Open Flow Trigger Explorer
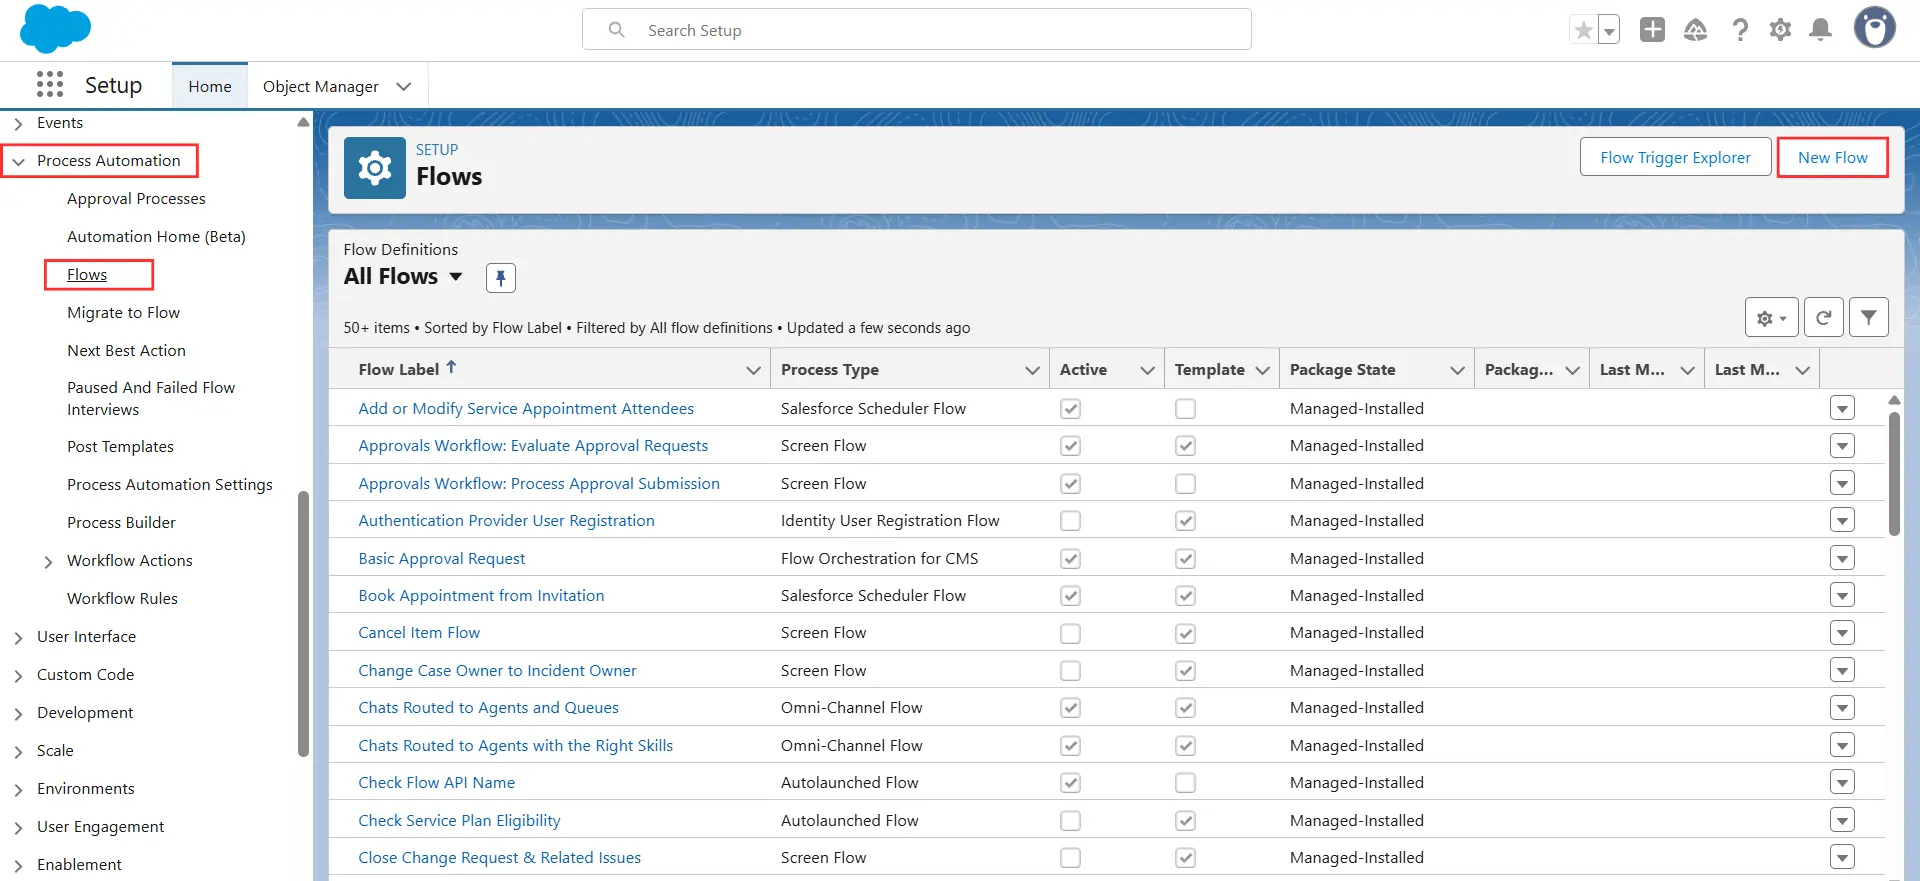Screen dimensions: 1920x881 point(1675,157)
